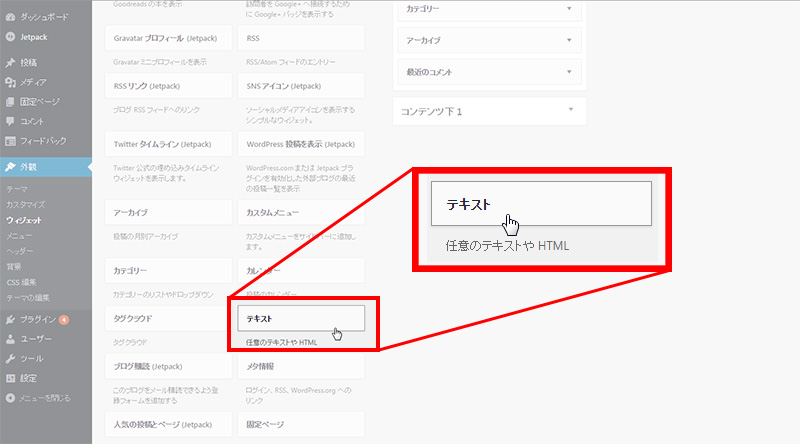Viewport: 800px width, 444px height.
Task: Open the テーマの編集 submenu item
Action: (x=30, y=297)
